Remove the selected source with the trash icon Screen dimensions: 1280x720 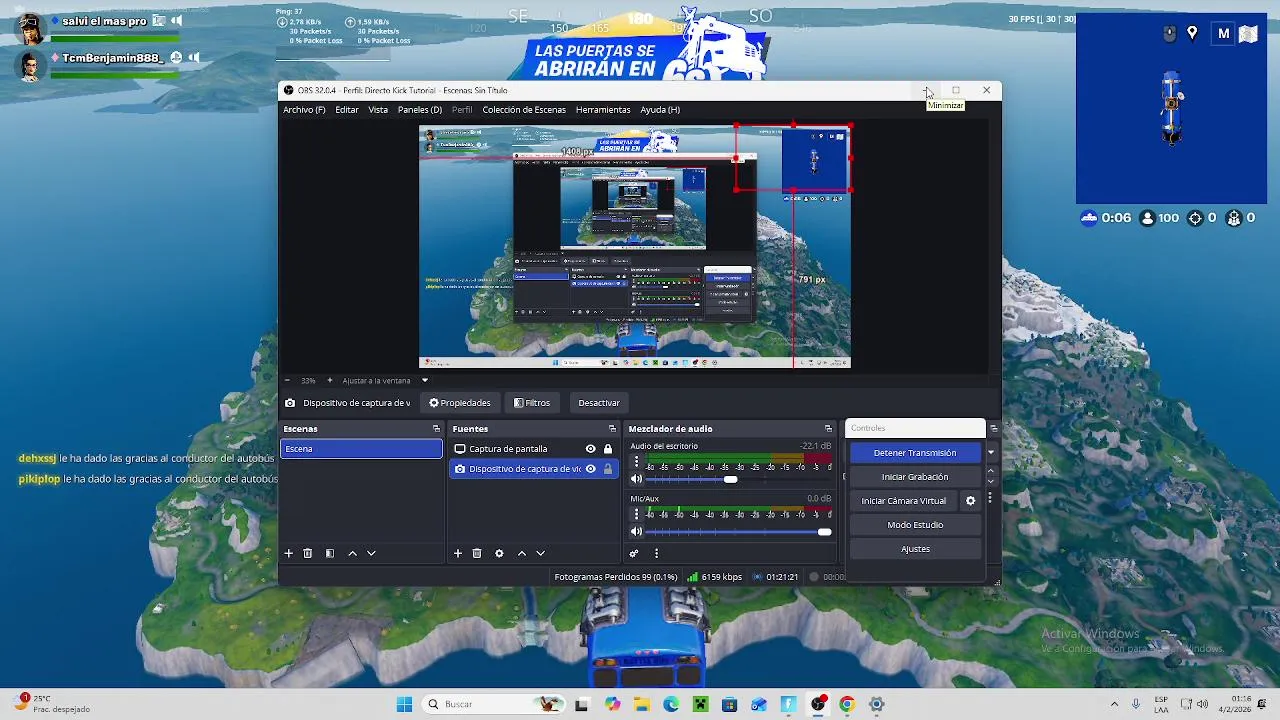pos(477,553)
